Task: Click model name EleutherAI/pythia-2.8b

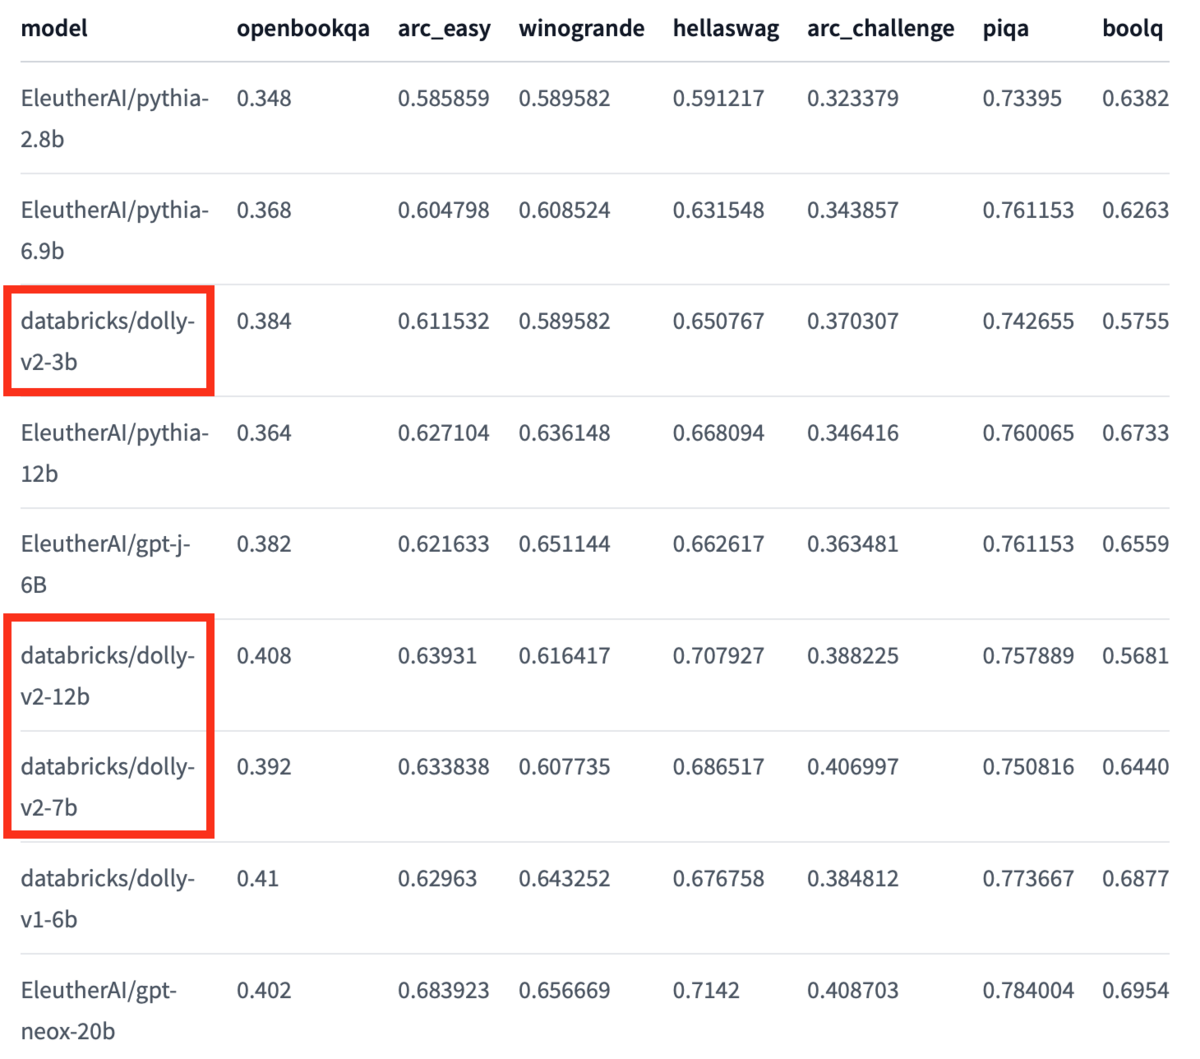Action: [115, 118]
